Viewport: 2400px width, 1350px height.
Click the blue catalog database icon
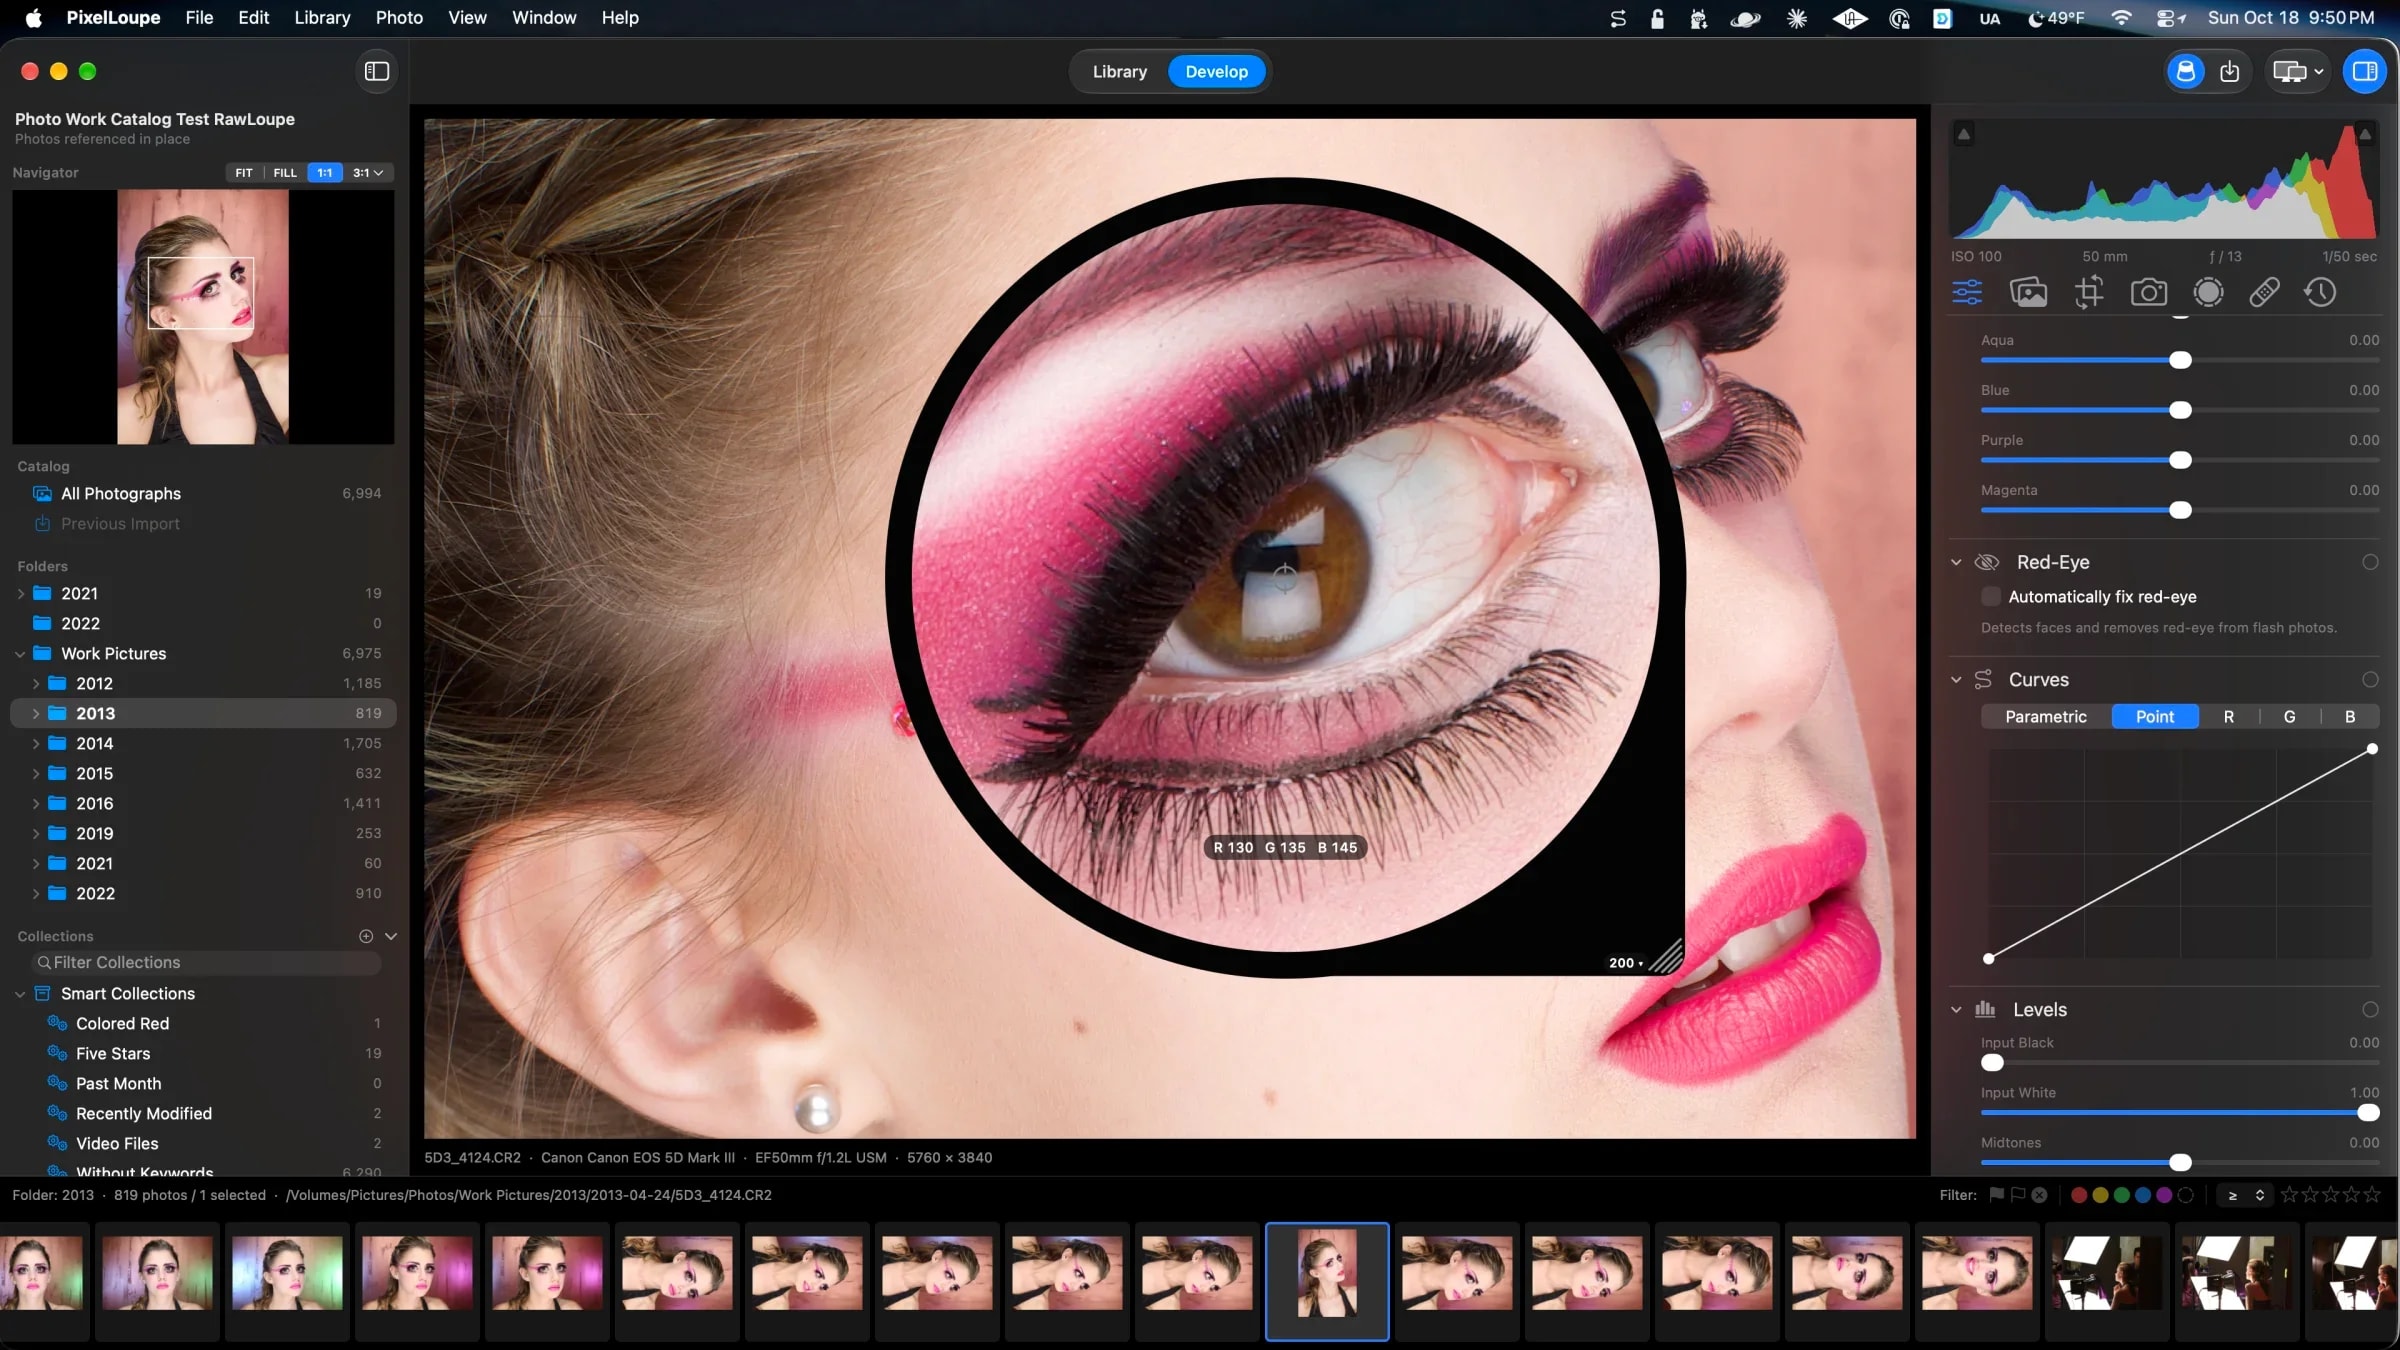pyautogui.click(x=2186, y=71)
